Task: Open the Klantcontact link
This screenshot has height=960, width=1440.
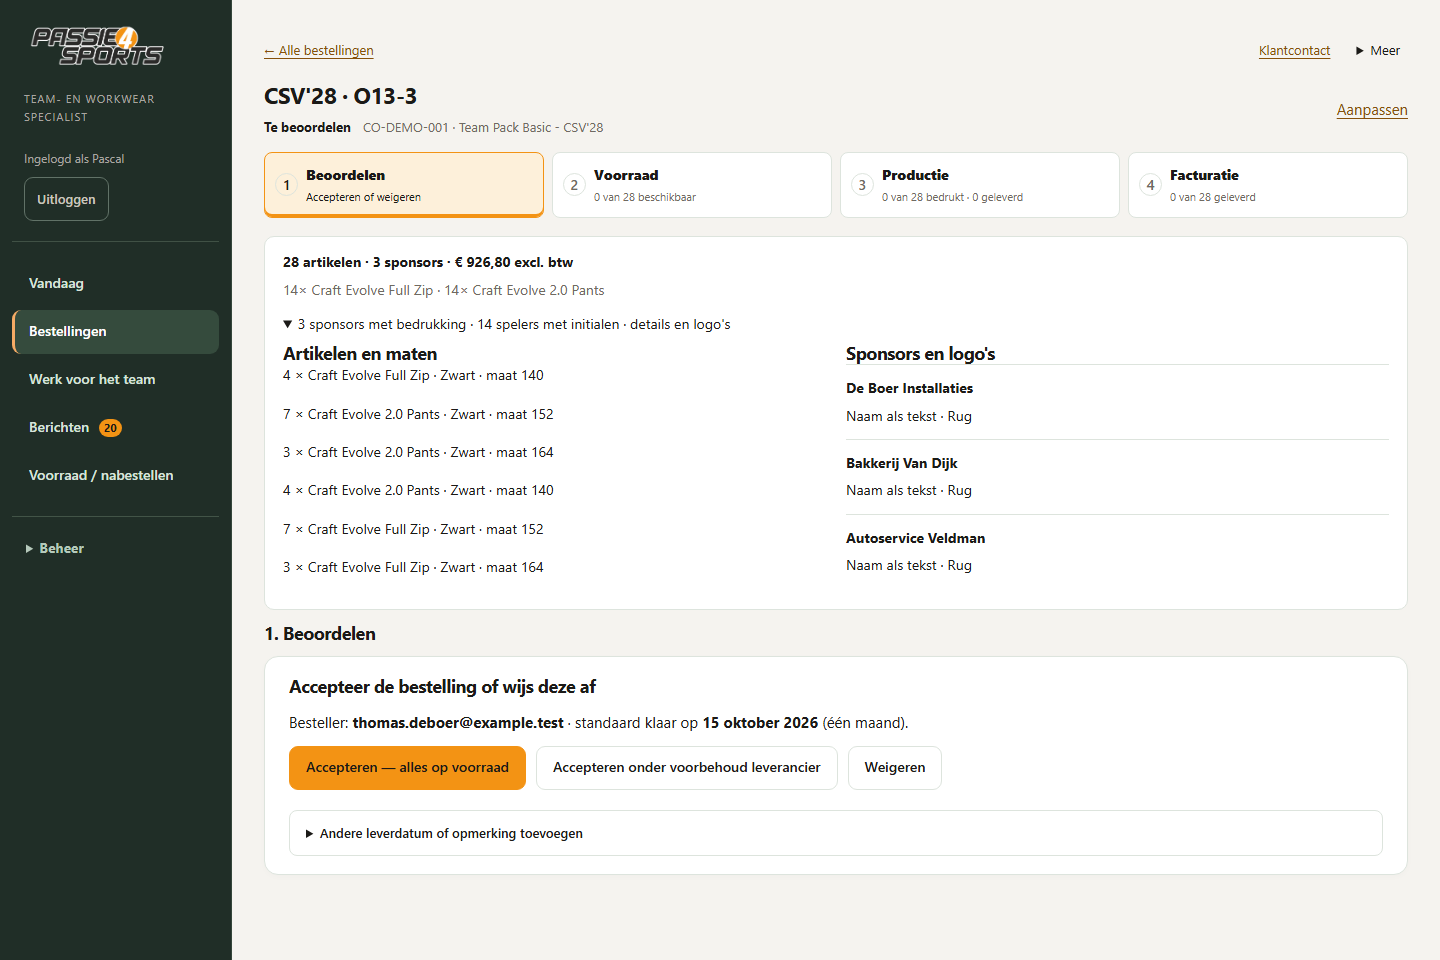Action: click(1294, 51)
